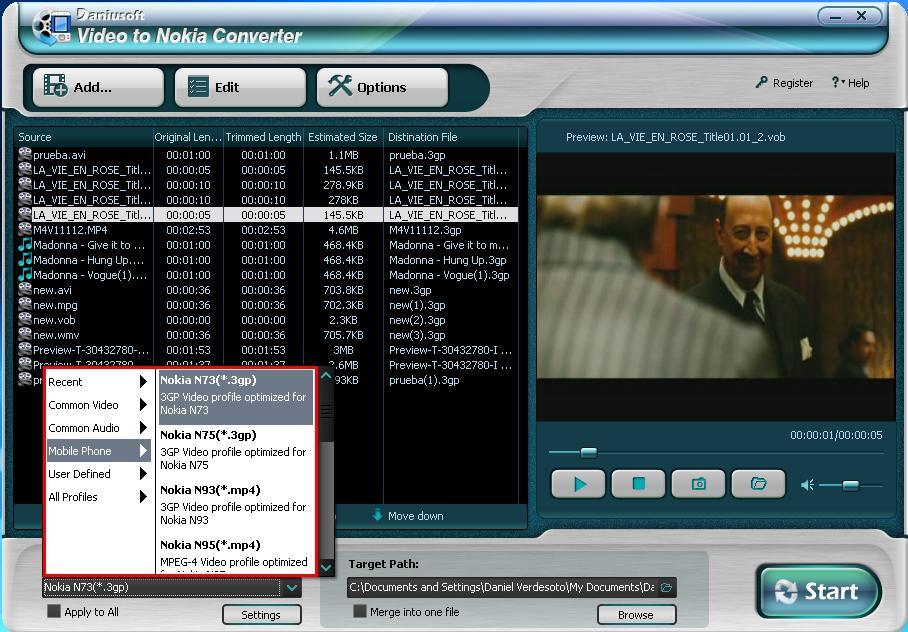
Task: Close the converter window
Action: click(x=862, y=16)
